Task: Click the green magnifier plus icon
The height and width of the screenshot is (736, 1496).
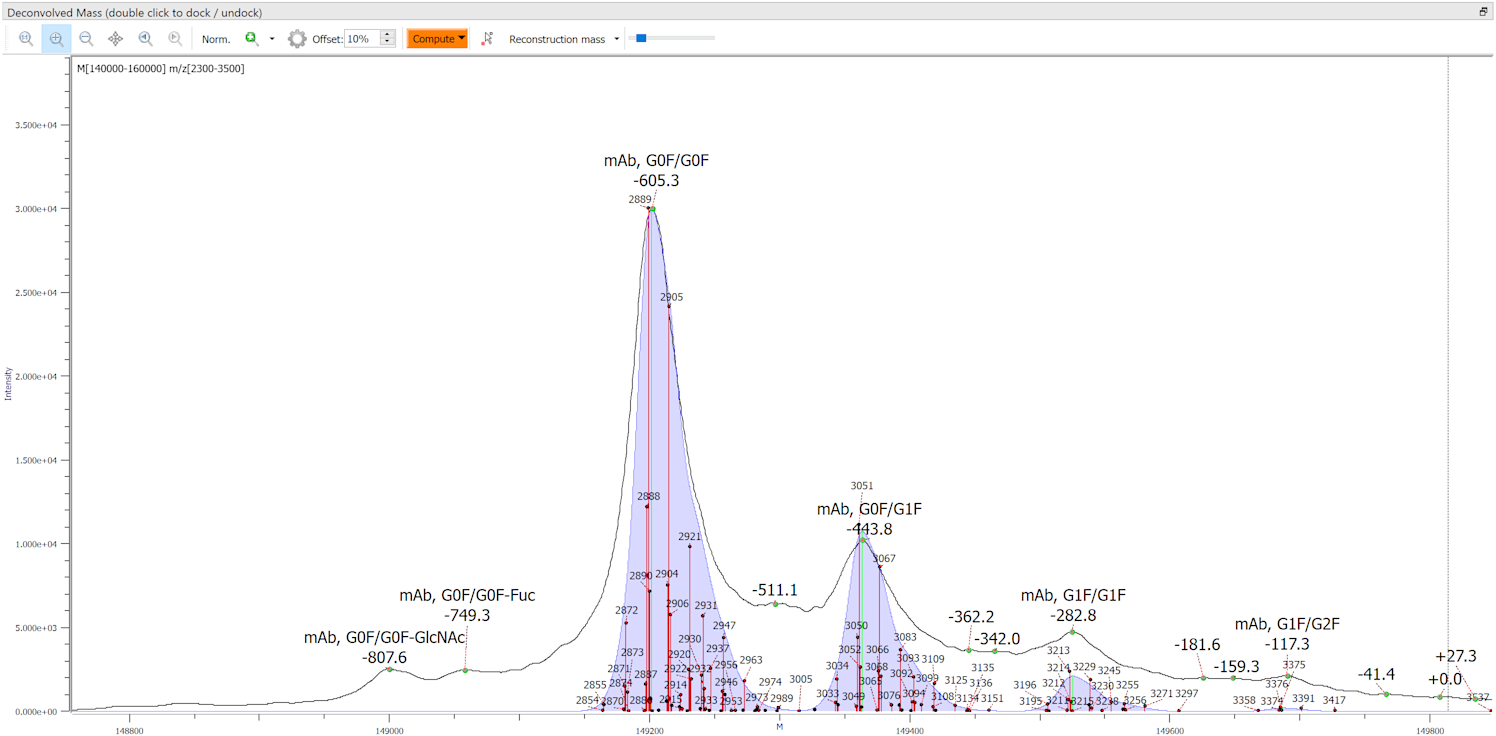Action: 252,39
